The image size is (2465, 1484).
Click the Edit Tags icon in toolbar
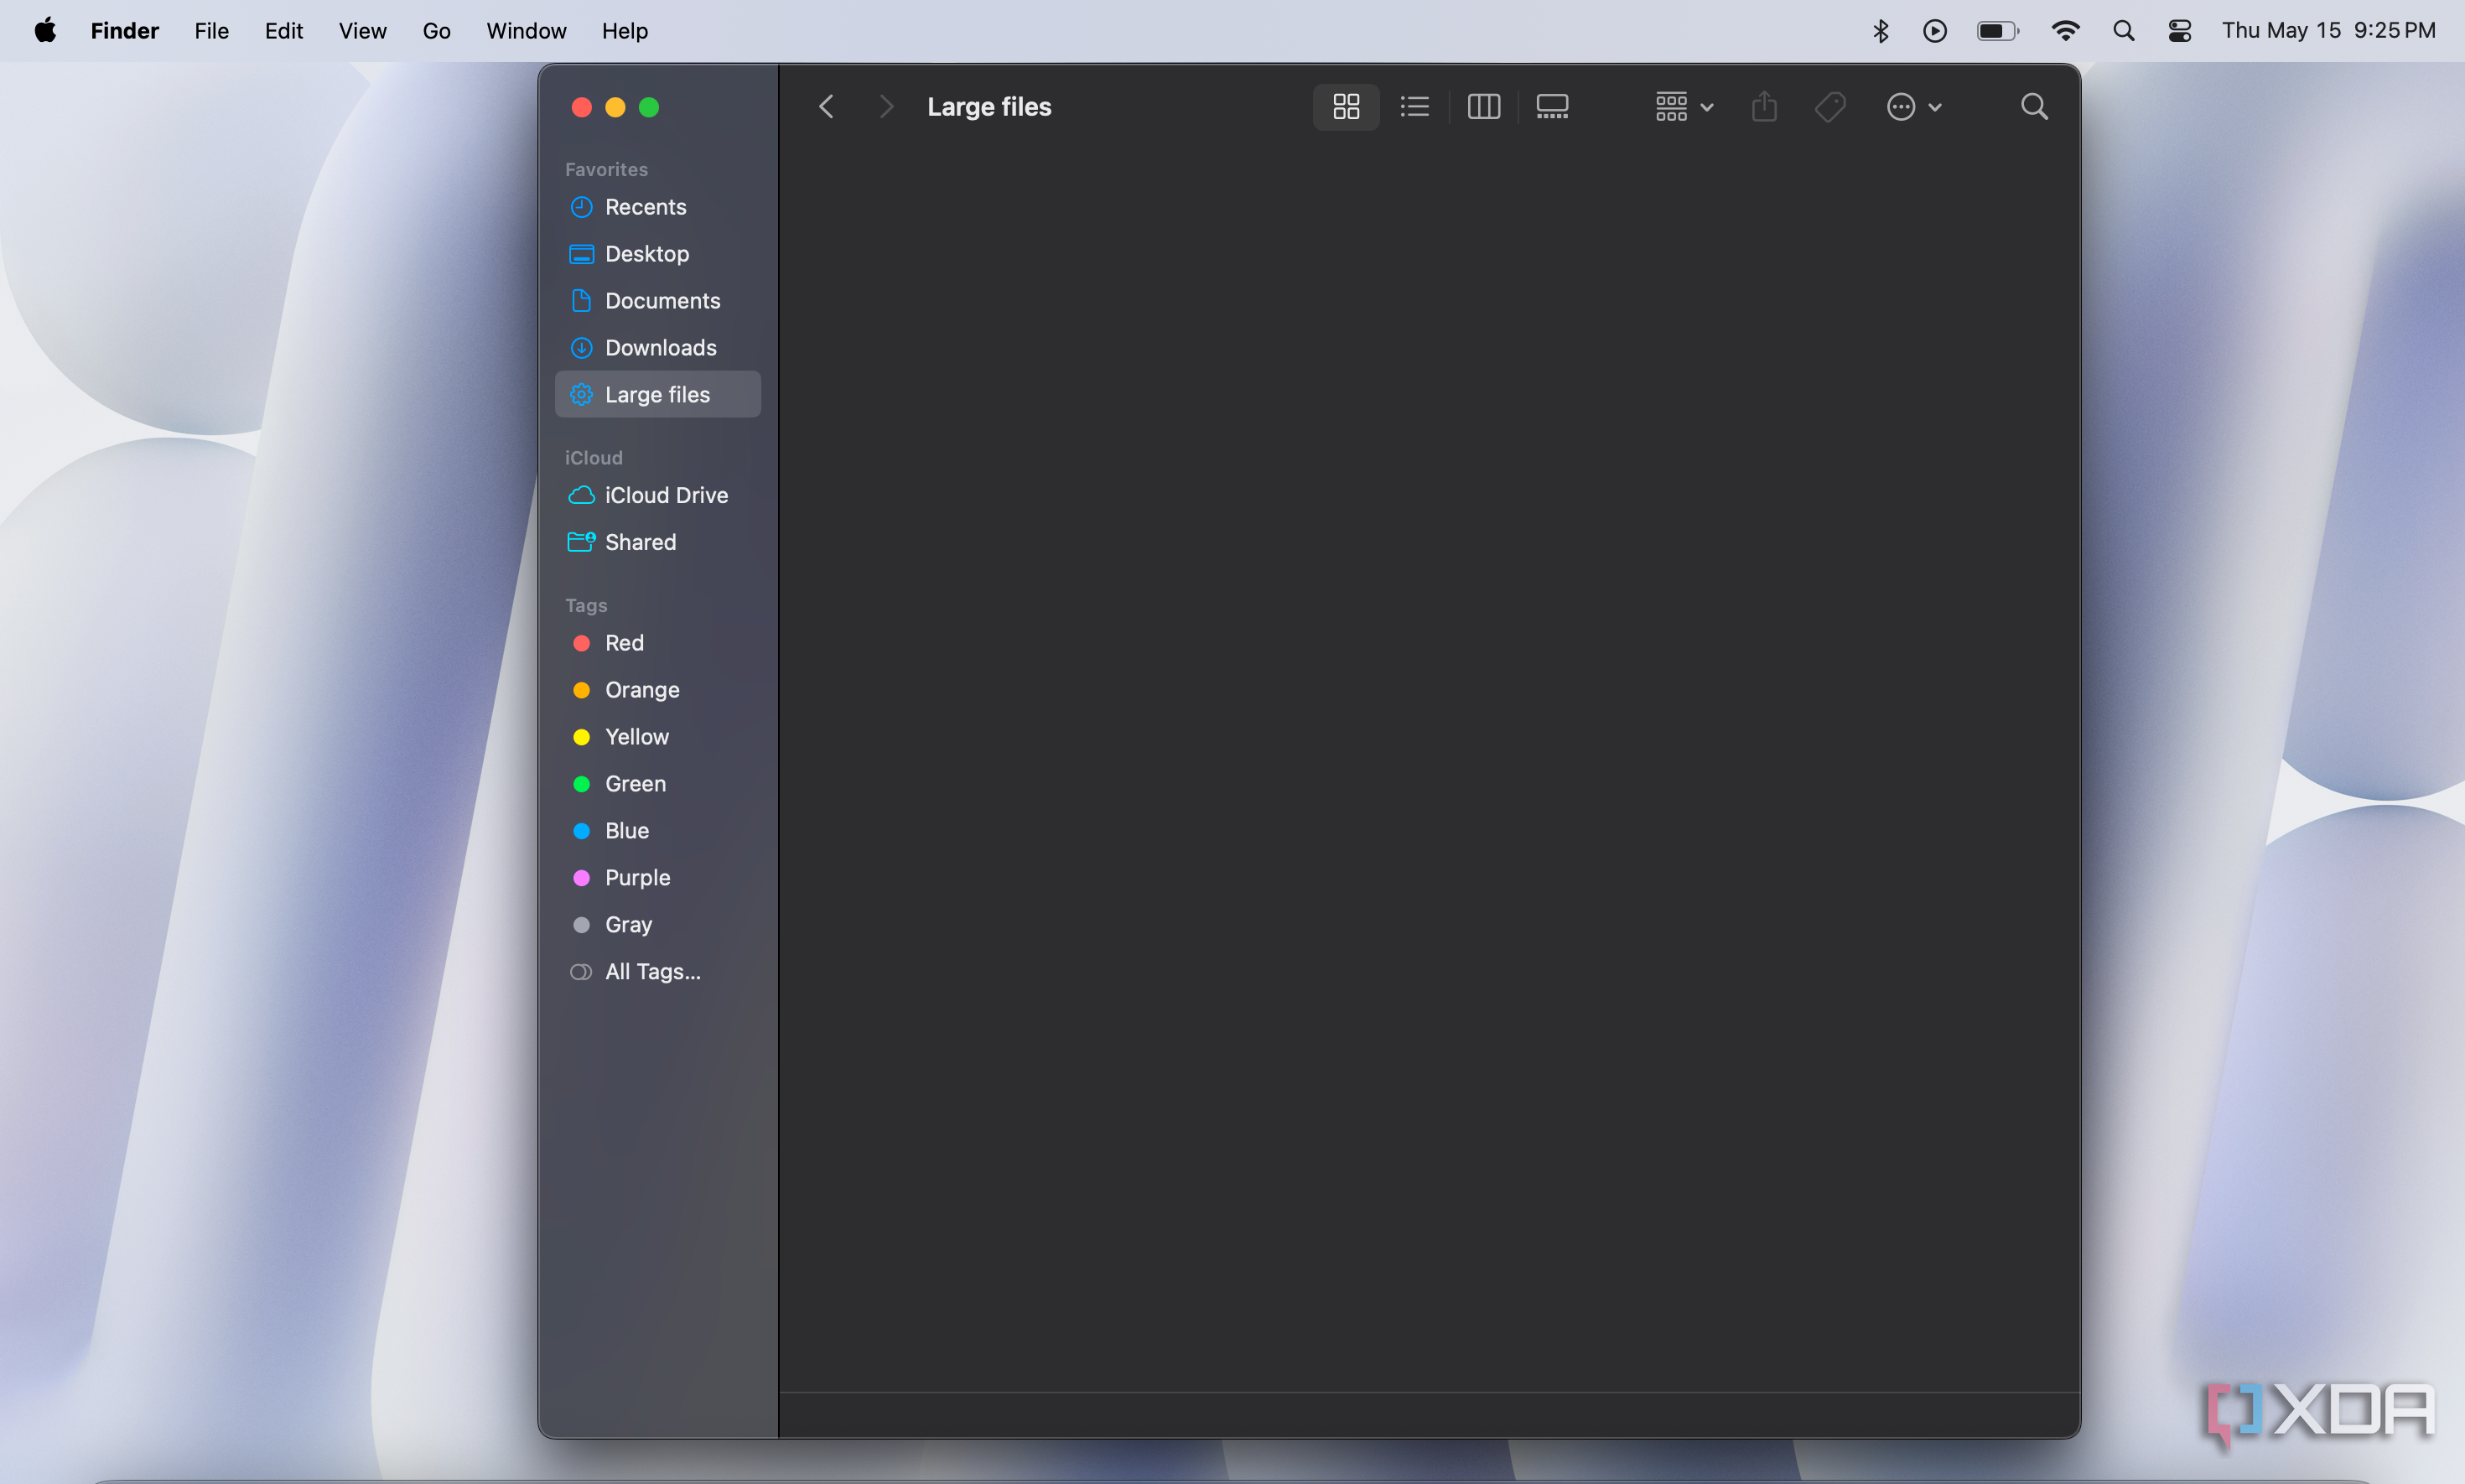(x=1830, y=107)
